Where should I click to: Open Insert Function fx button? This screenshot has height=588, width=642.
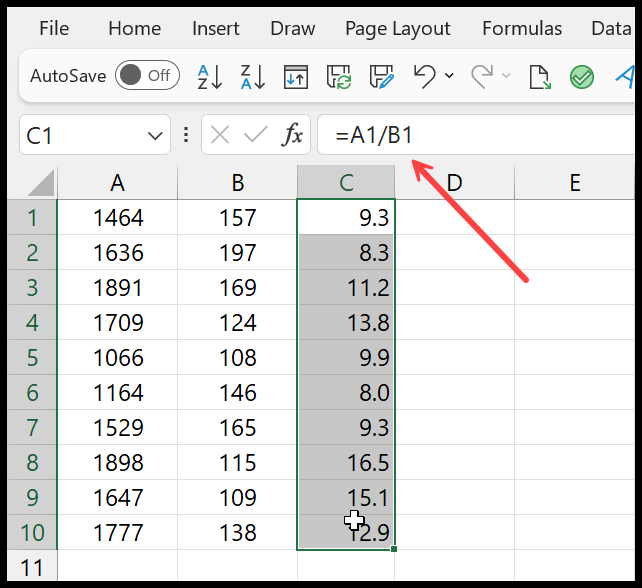point(292,135)
